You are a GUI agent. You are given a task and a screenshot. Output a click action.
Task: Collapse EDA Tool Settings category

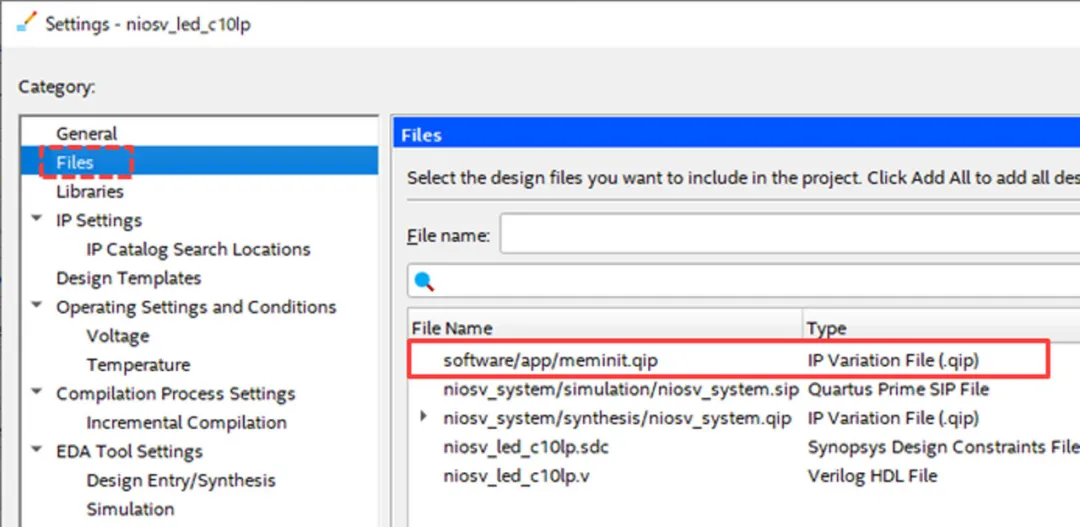(x=37, y=451)
